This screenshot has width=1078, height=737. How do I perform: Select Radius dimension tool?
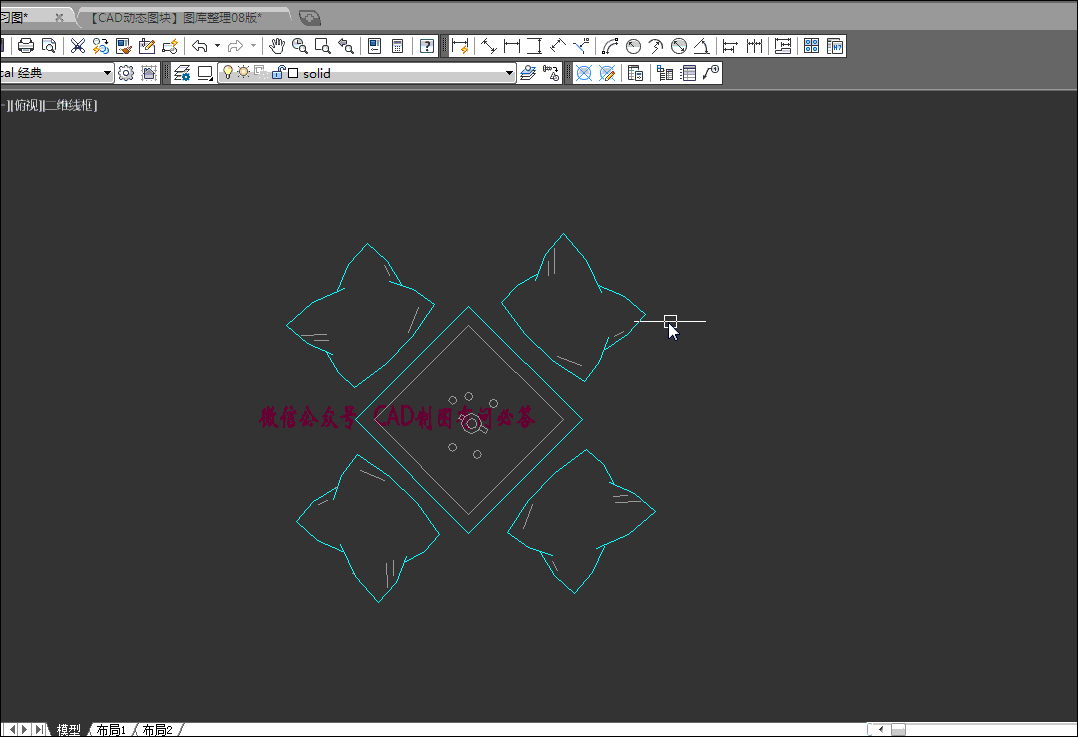[633, 46]
